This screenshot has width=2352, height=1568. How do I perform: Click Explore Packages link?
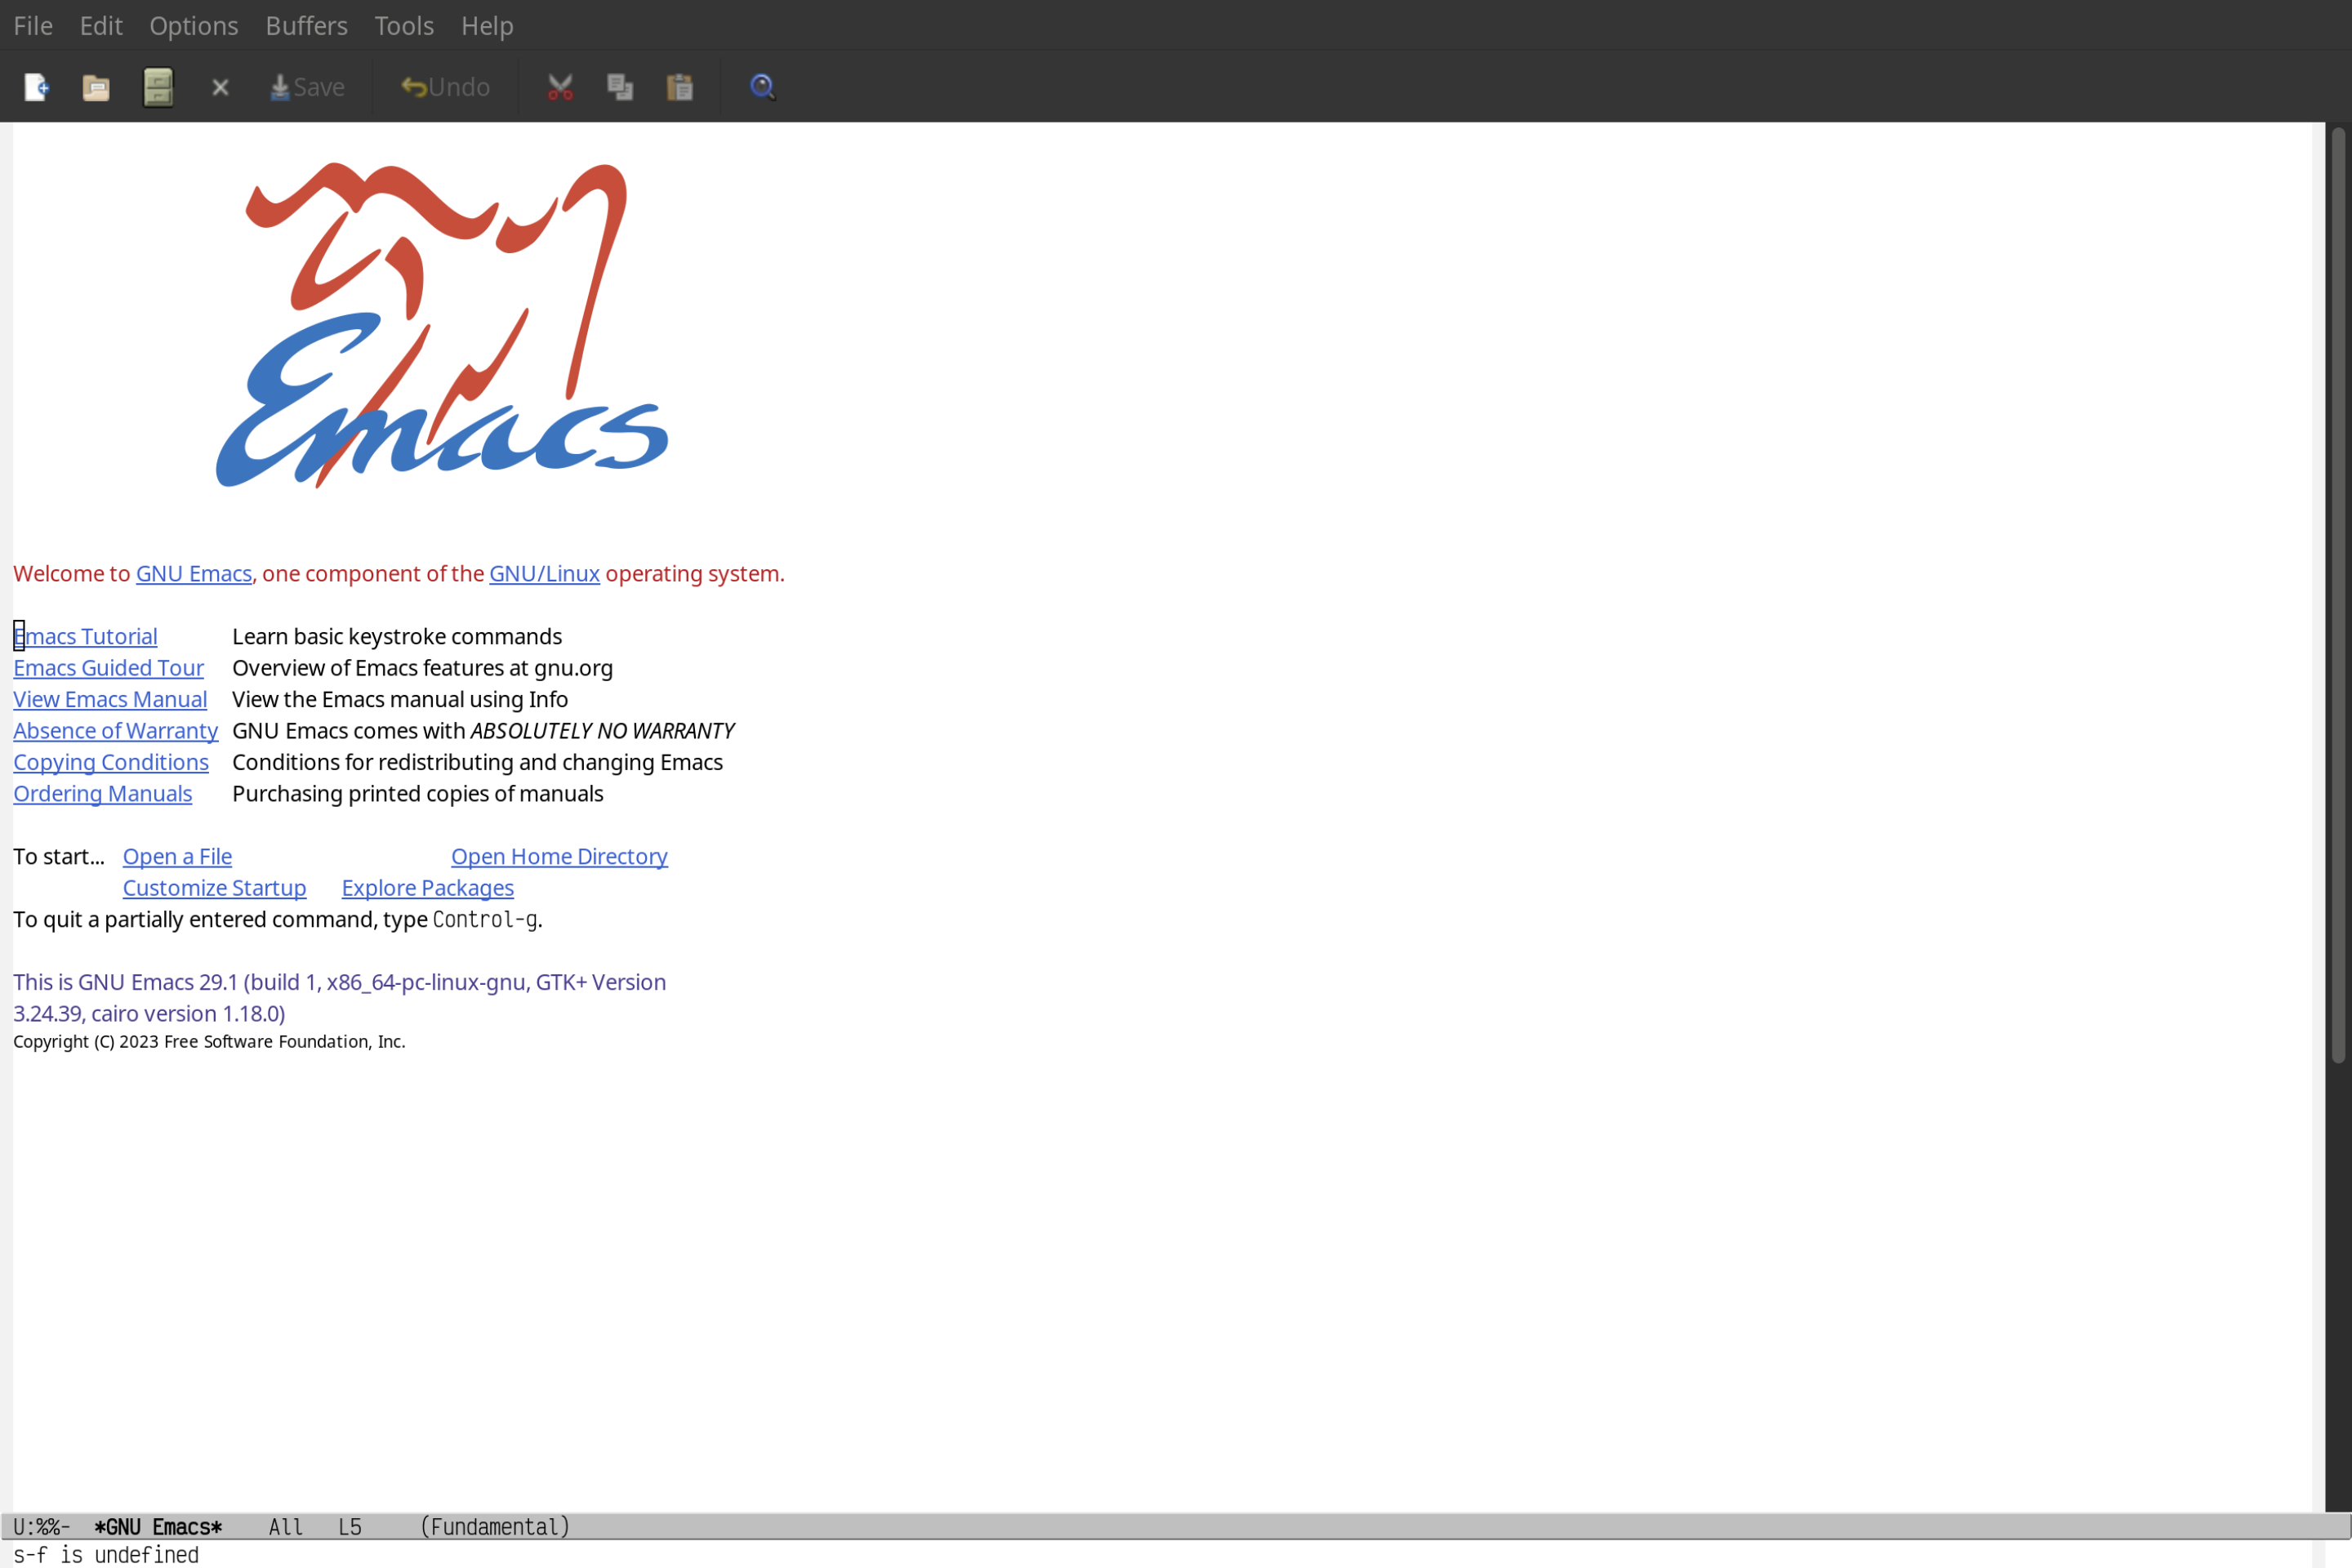coord(427,887)
